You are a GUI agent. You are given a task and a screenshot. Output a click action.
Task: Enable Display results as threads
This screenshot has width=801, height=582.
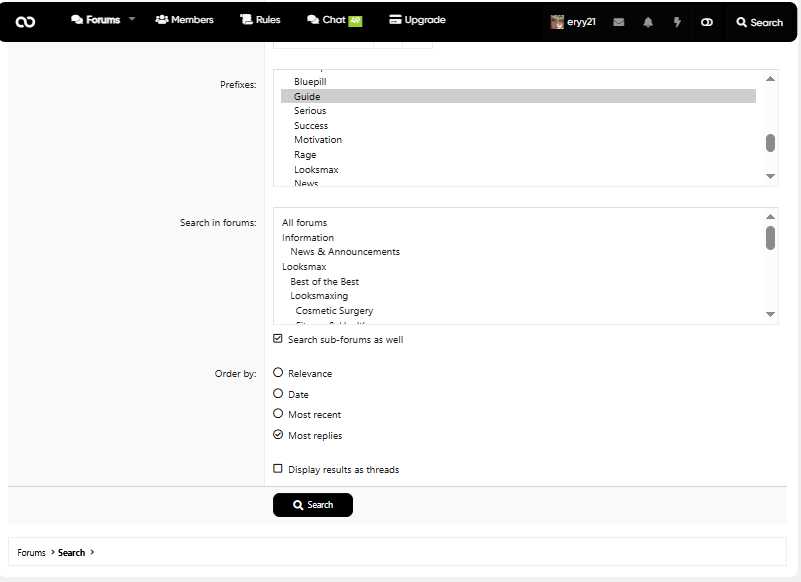coord(277,469)
